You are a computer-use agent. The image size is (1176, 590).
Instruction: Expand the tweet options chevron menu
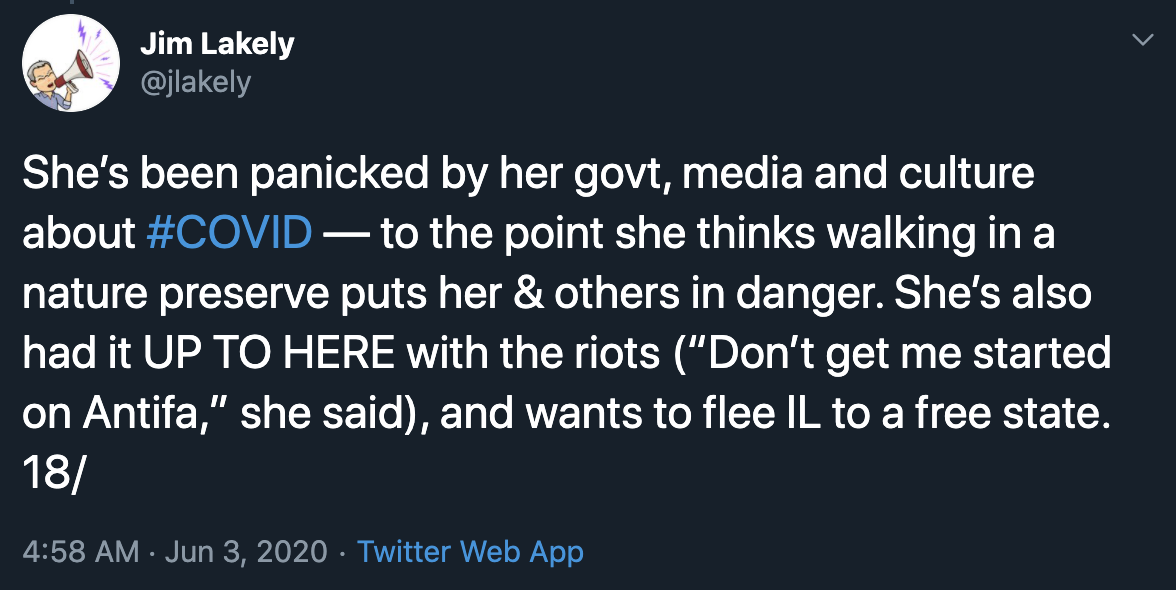pyautogui.click(x=1142, y=40)
